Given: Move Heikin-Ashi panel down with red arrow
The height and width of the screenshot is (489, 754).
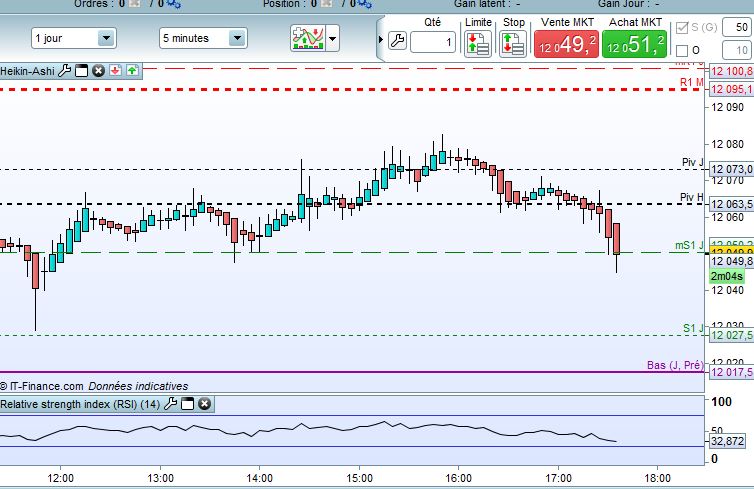Looking at the screenshot, I should (115, 71).
